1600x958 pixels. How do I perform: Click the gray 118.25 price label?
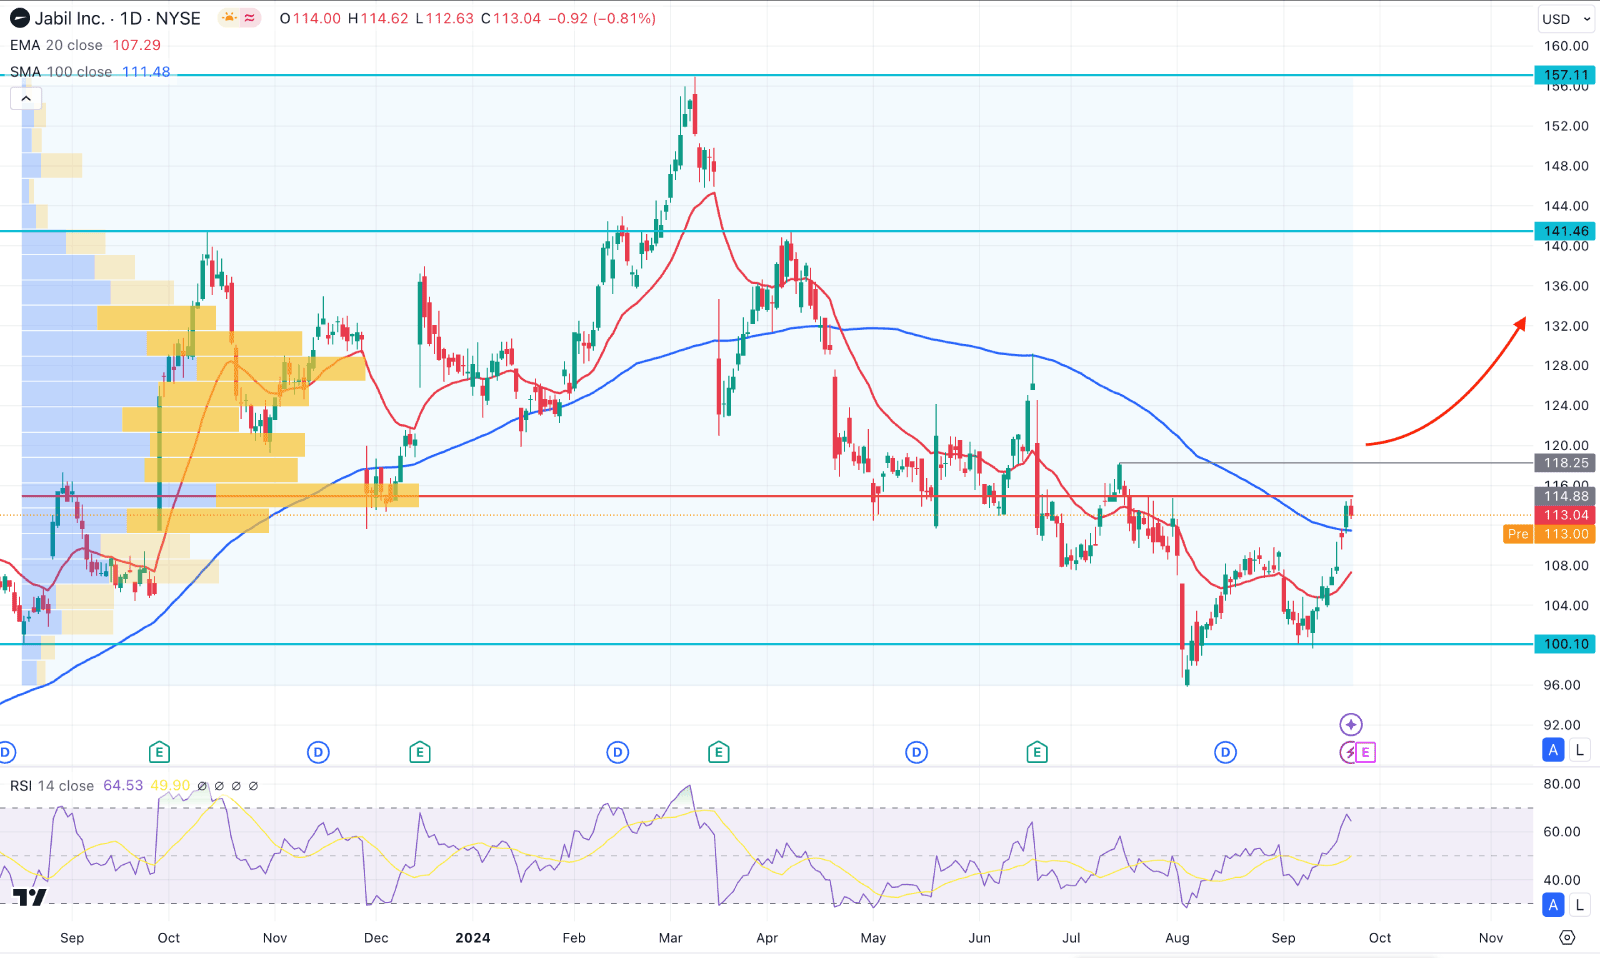coord(1565,463)
